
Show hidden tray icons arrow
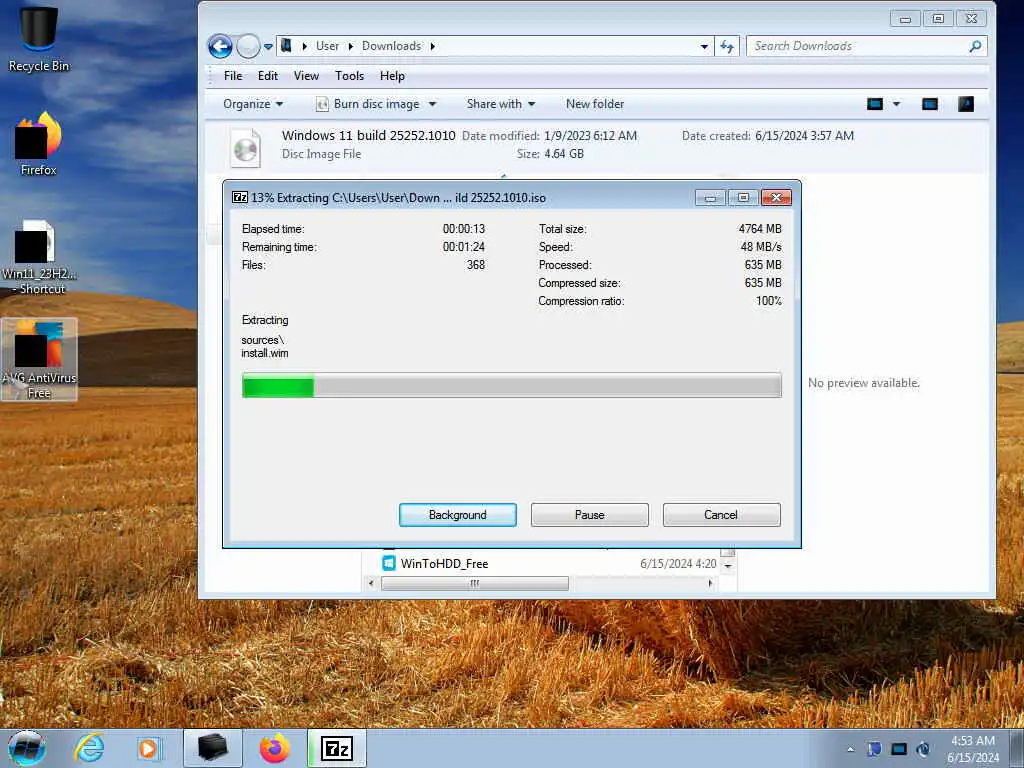tap(850, 750)
